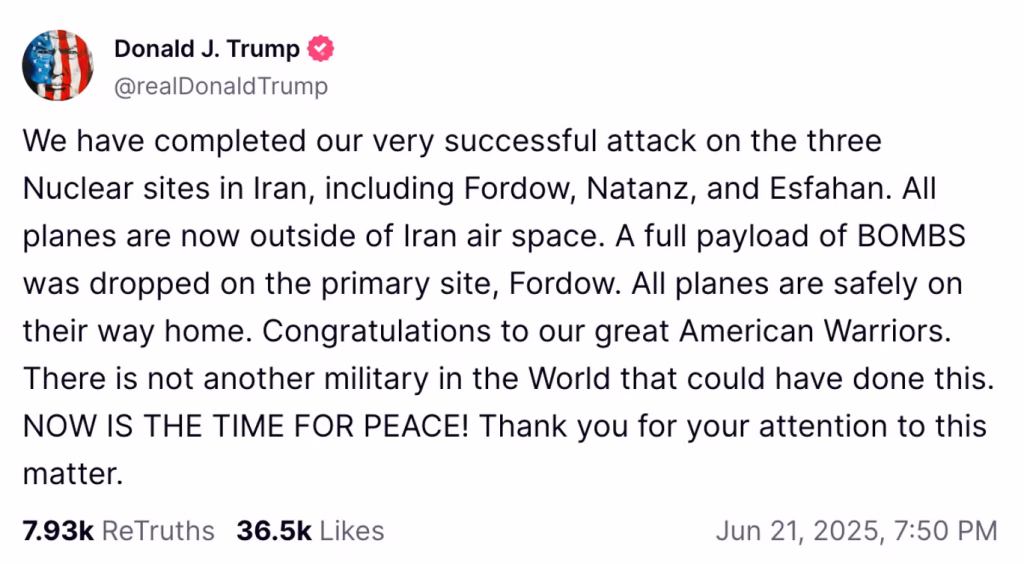
Task: Open Donald J. Trump's profile avatar
Action: coord(57,65)
